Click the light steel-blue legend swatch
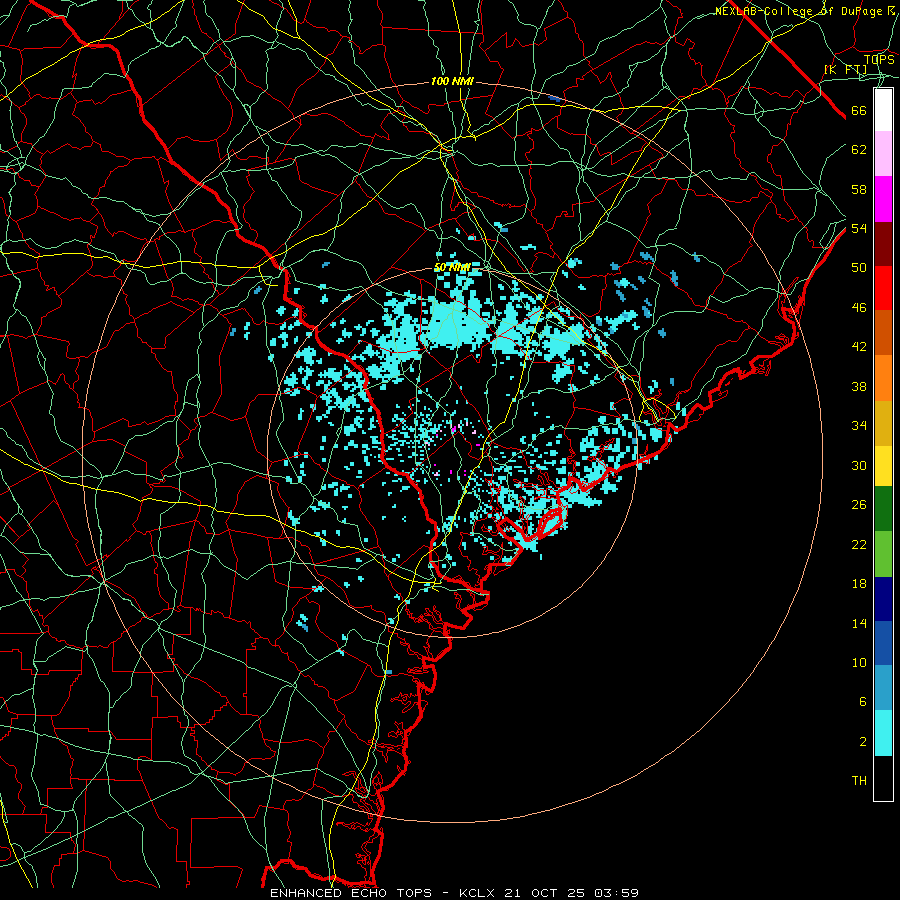The width and height of the screenshot is (900, 900). pos(883,687)
